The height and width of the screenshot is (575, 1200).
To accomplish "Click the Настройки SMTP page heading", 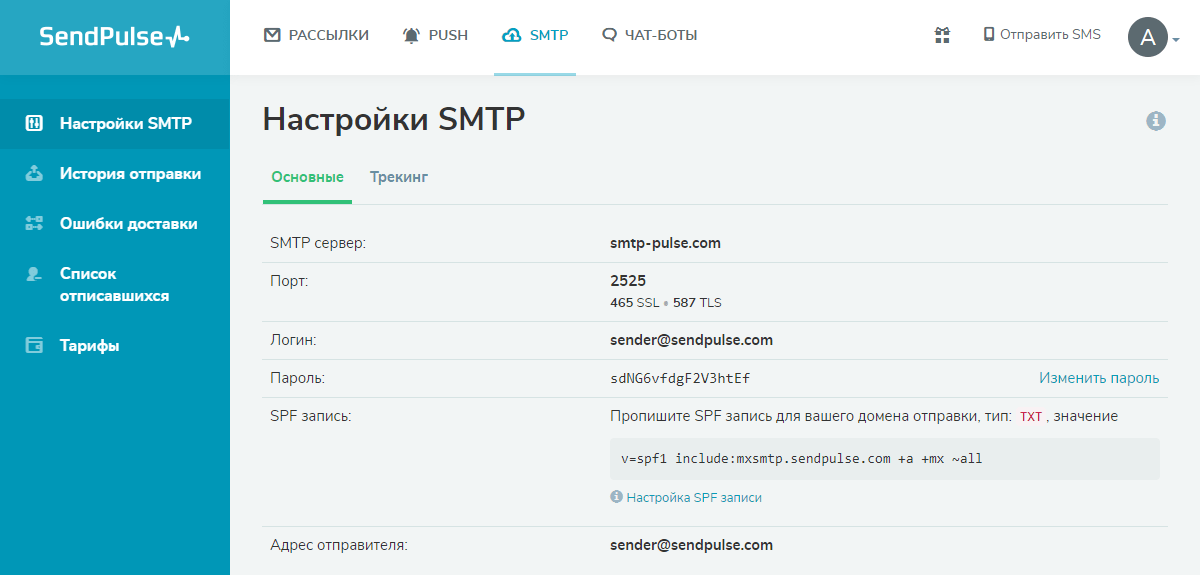I will pyautogui.click(x=394, y=120).
